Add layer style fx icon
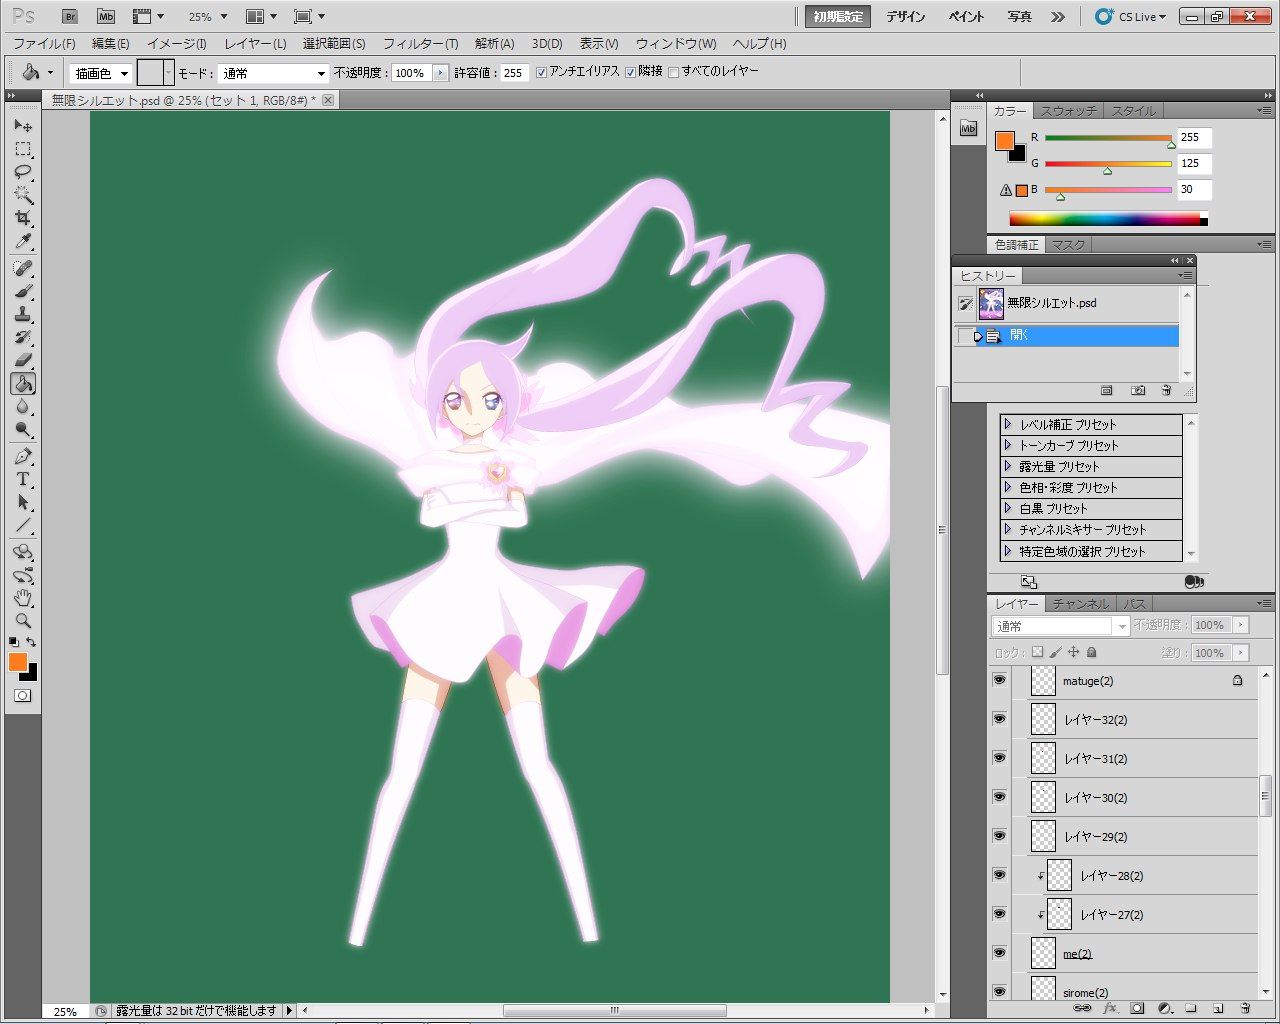Screen dimensions: 1280x1024 1109,1008
